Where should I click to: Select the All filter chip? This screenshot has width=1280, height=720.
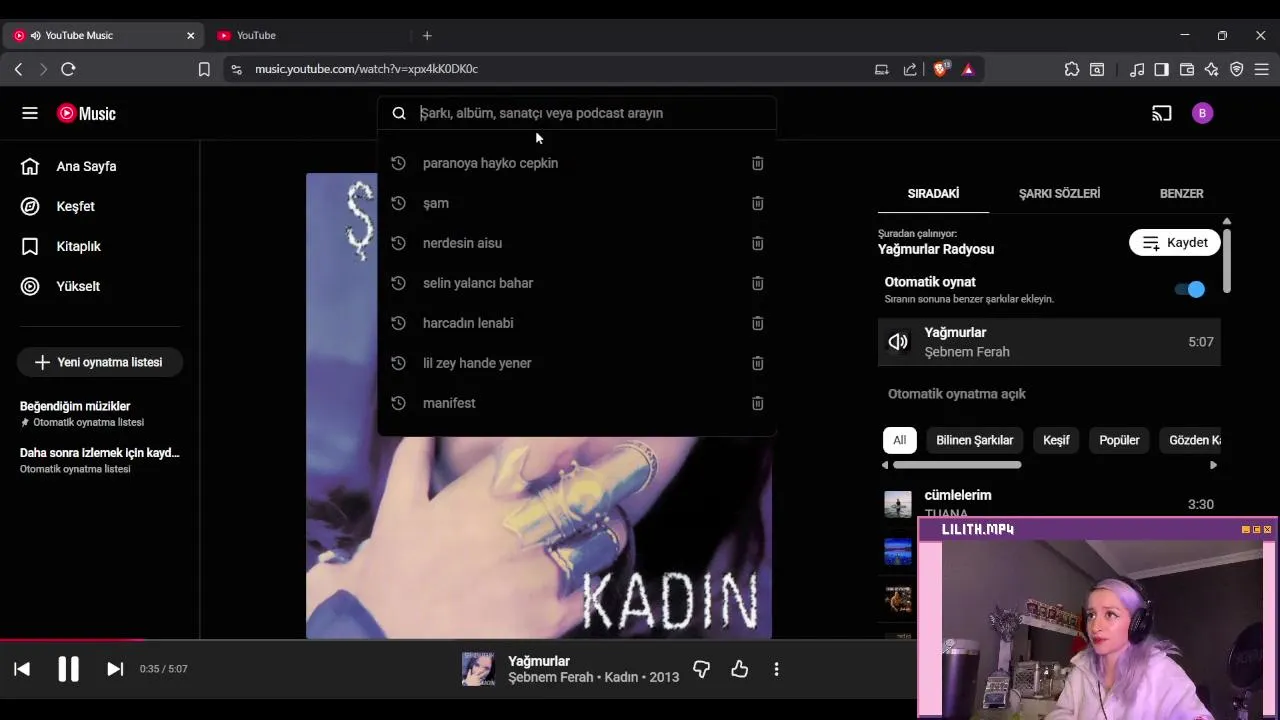pyautogui.click(x=900, y=440)
